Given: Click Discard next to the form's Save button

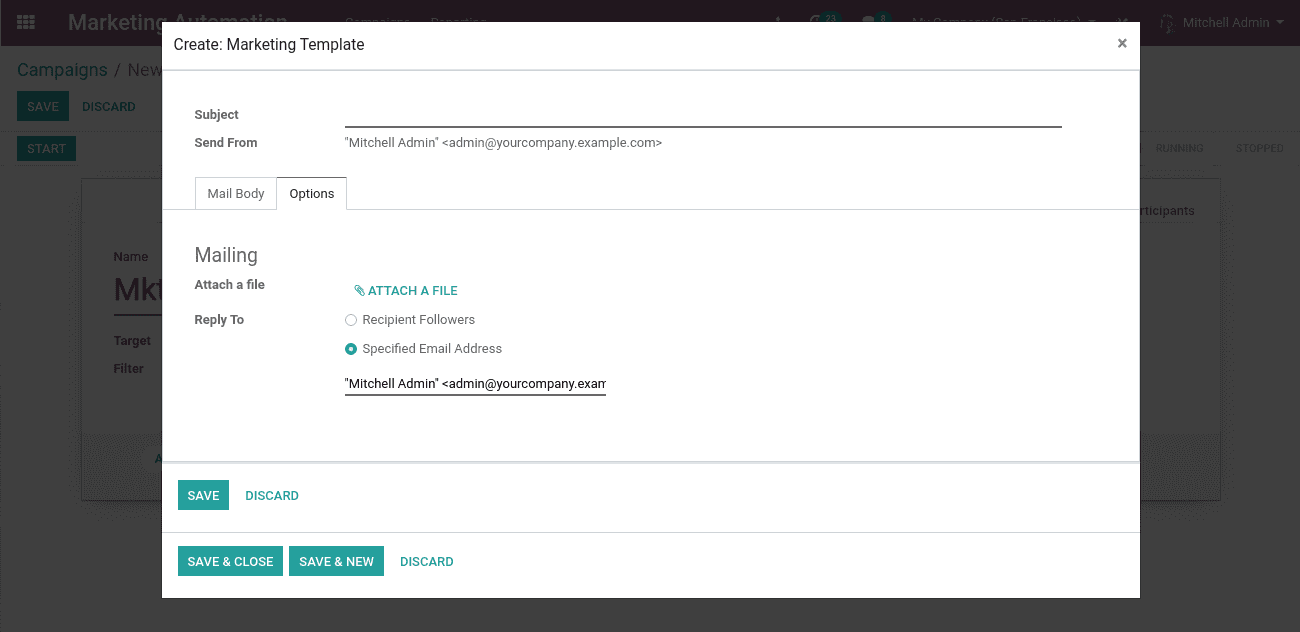Looking at the screenshot, I should click(272, 496).
